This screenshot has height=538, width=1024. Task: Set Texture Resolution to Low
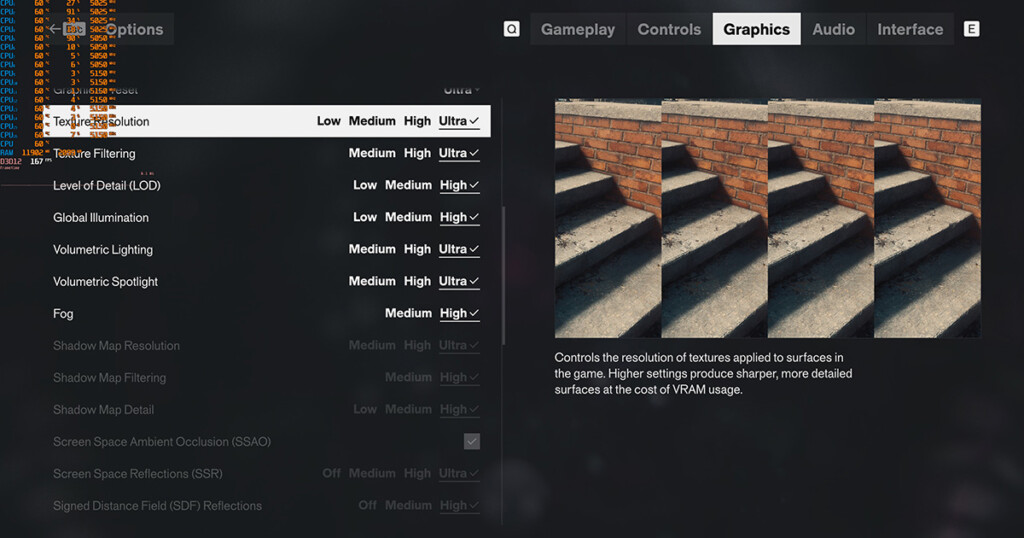tap(328, 121)
